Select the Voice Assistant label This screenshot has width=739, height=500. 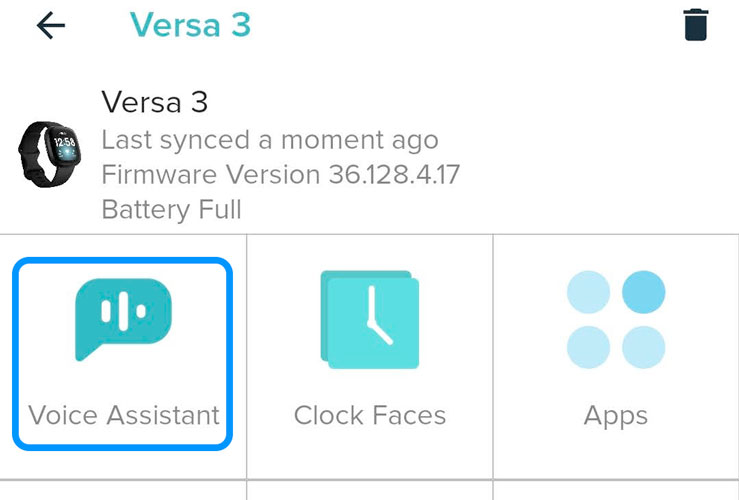(x=124, y=415)
